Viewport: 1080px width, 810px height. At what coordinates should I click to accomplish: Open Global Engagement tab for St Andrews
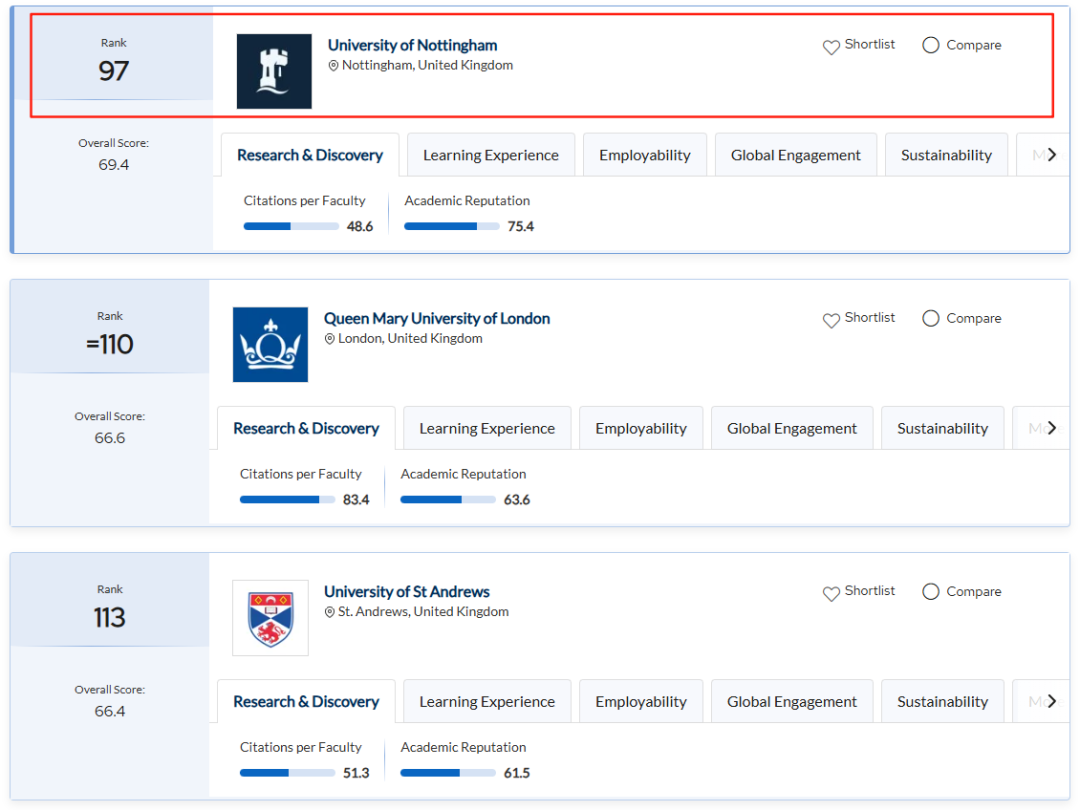click(x=792, y=701)
